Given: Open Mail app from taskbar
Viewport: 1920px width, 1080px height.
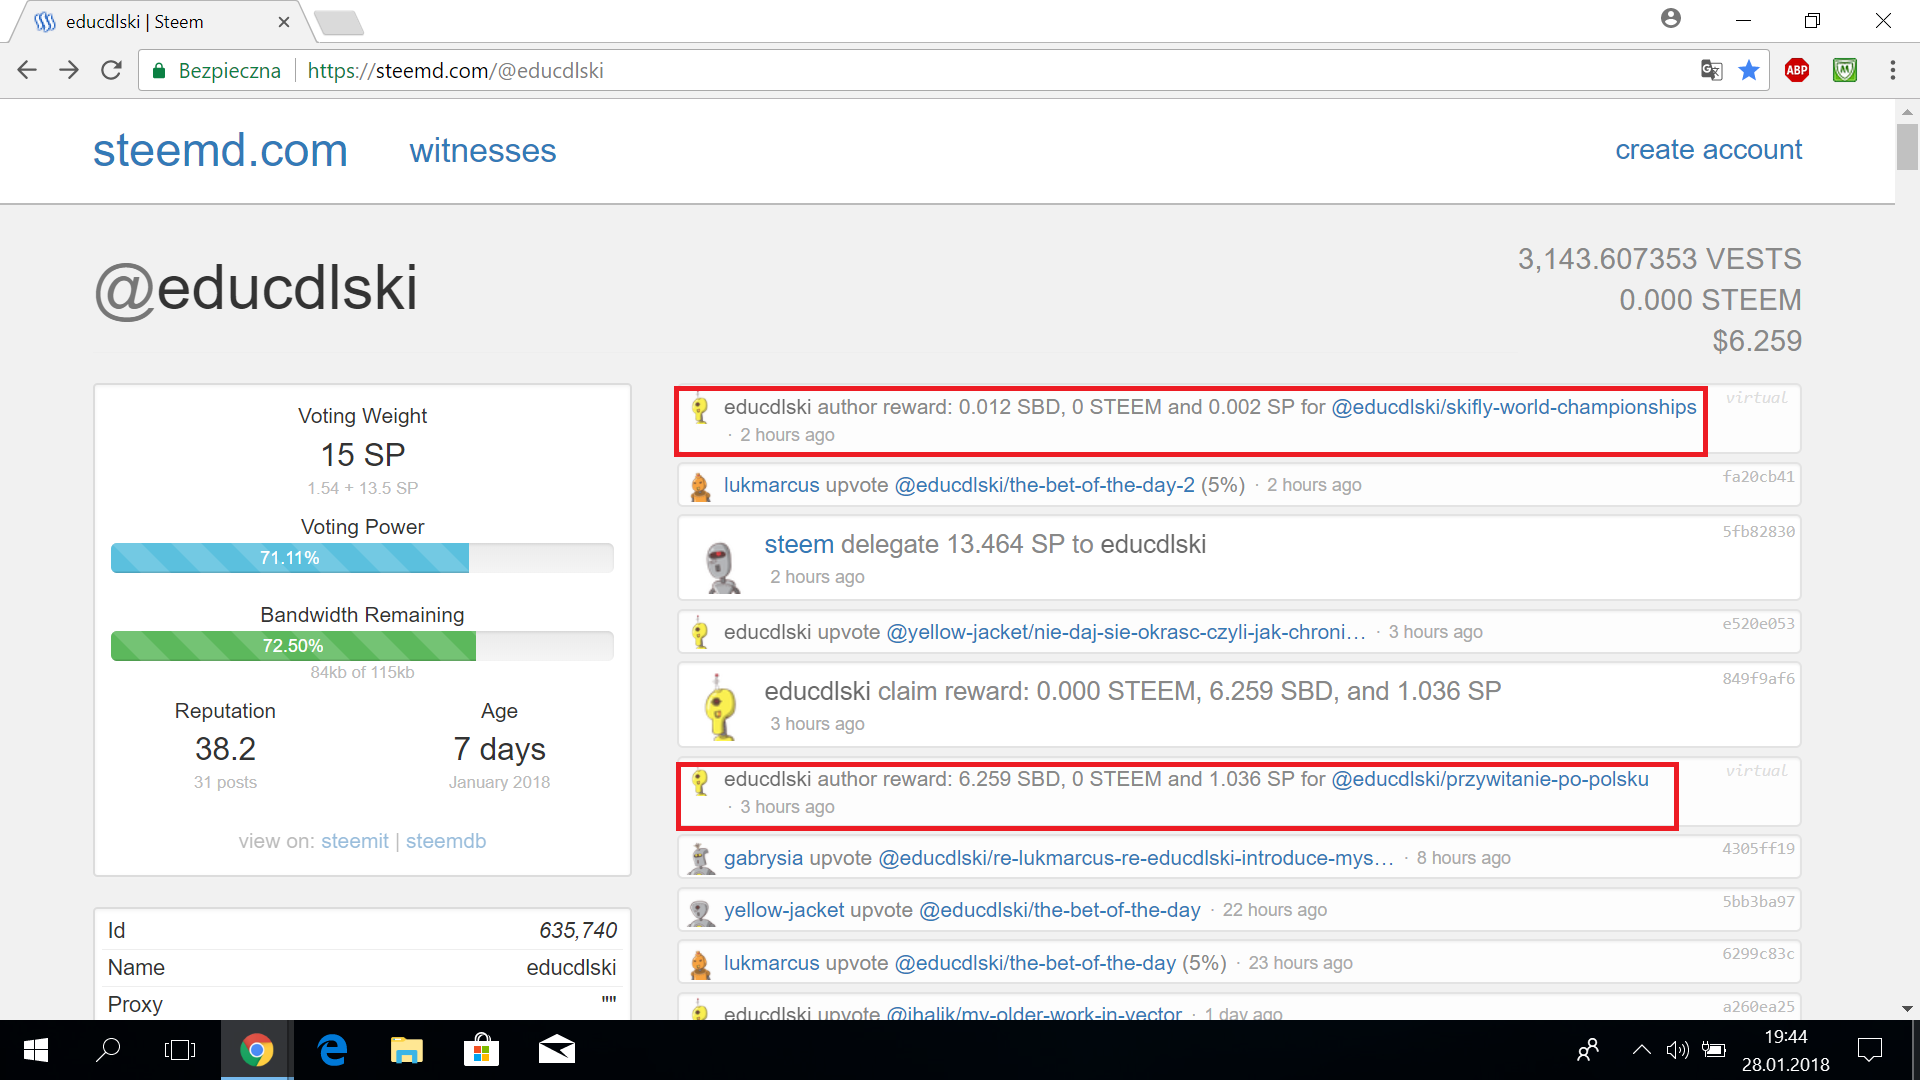Looking at the screenshot, I should [557, 1050].
